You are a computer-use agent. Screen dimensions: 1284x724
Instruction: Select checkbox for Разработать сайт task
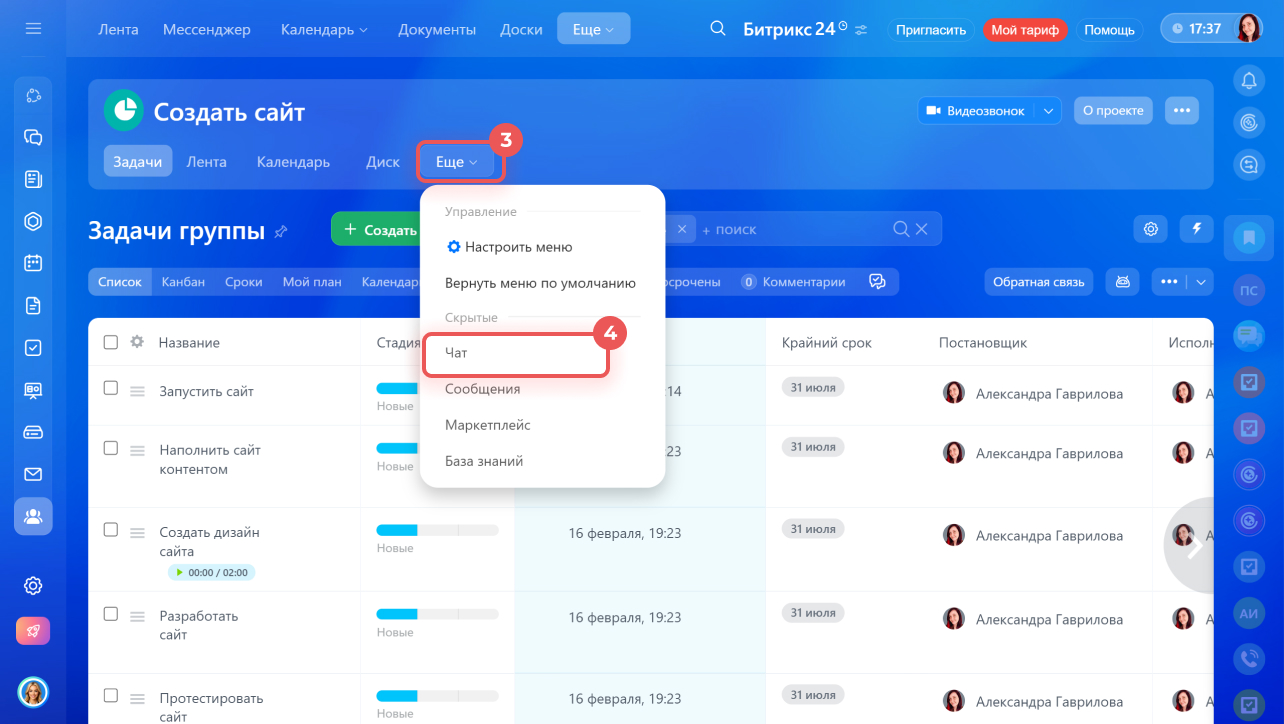pyautogui.click(x=111, y=613)
